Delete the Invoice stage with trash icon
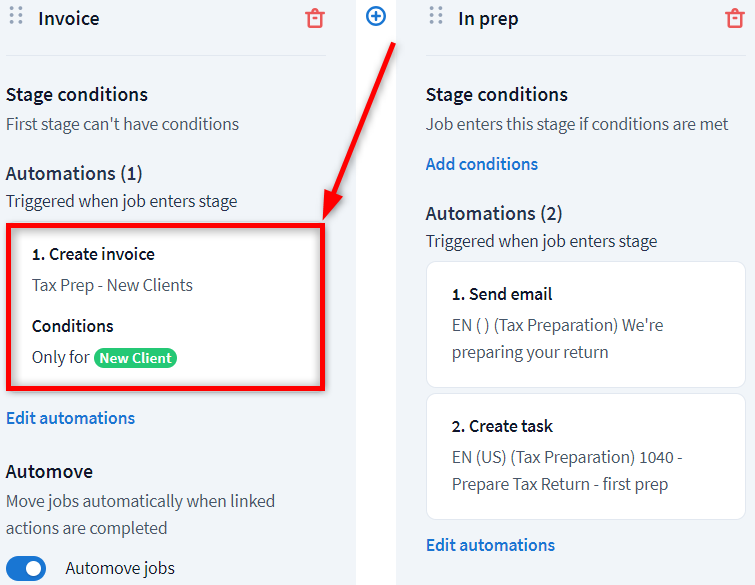The image size is (755, 585). [x=315, y=18]
